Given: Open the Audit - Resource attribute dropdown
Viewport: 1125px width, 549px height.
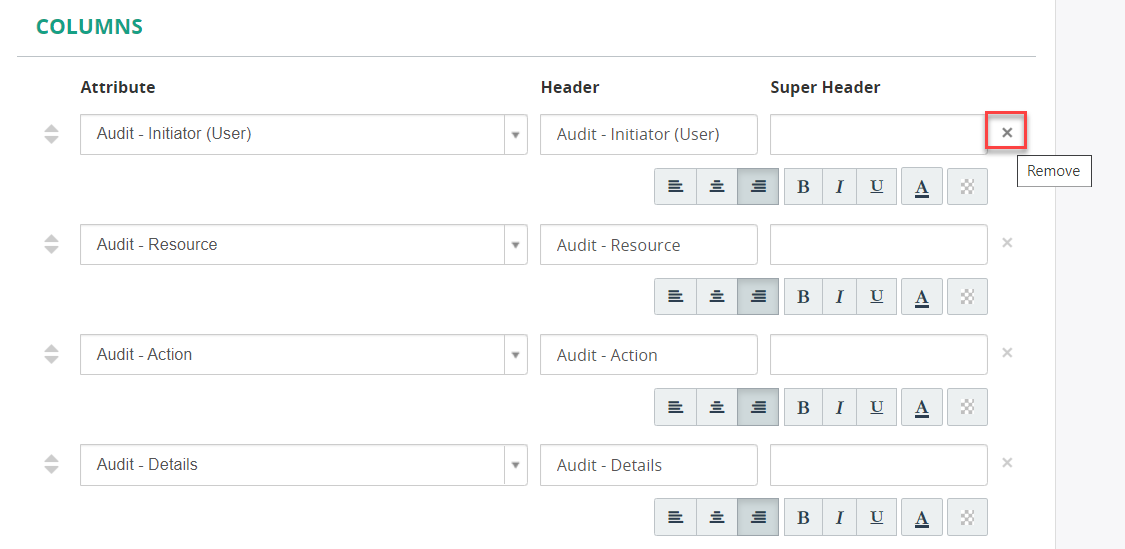Looking at the screenshot, I should pos(515,245).
